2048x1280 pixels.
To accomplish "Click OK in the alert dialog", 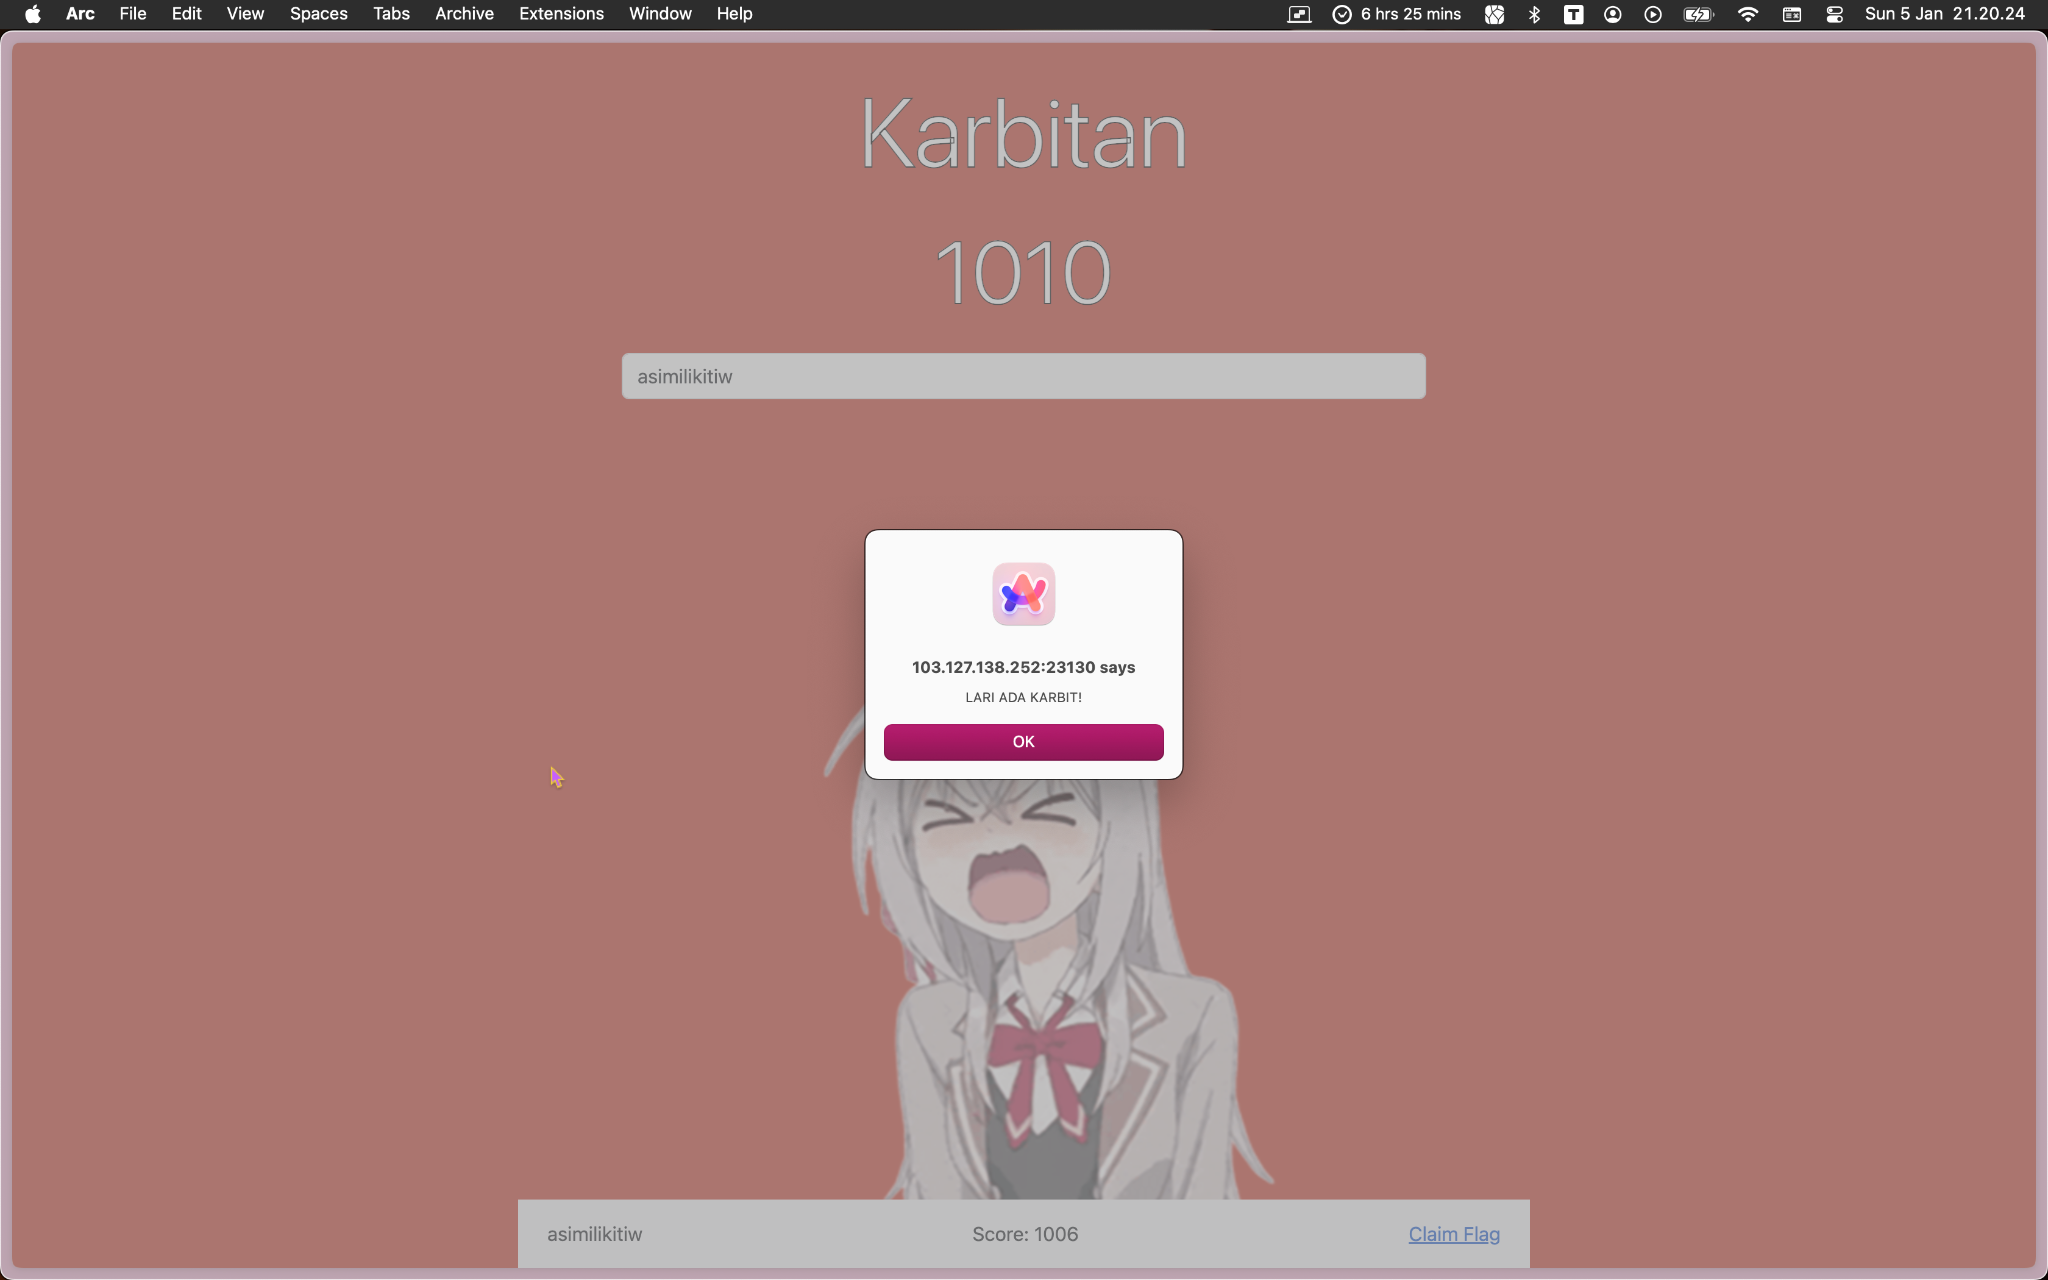I will [x=1023, y=742].
